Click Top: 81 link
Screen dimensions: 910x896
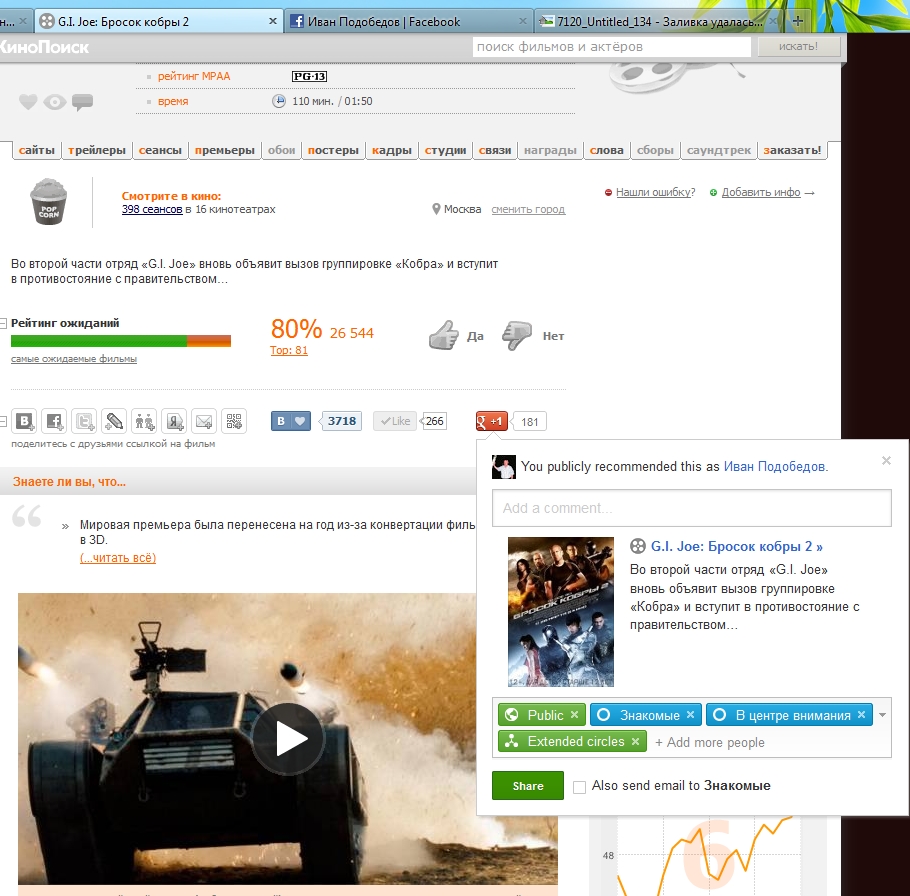pyautogui.click(x=289, y=351)
